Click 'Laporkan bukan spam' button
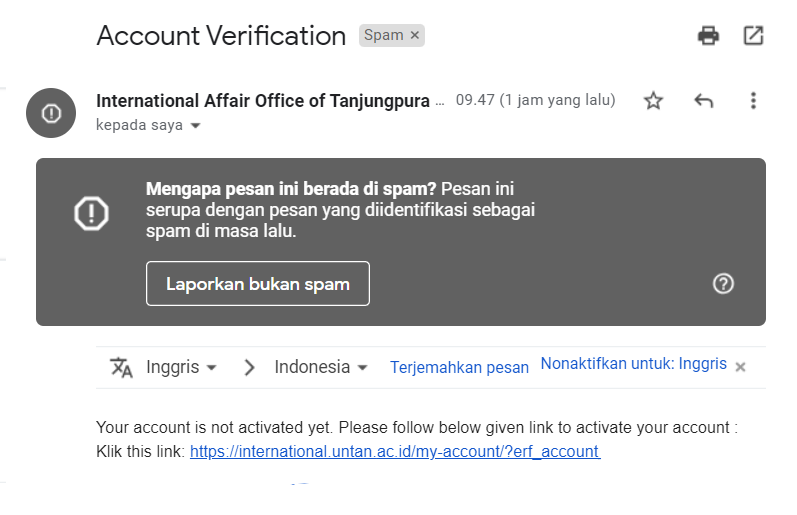Screen dimensions: 797x515 coord(258,284)
